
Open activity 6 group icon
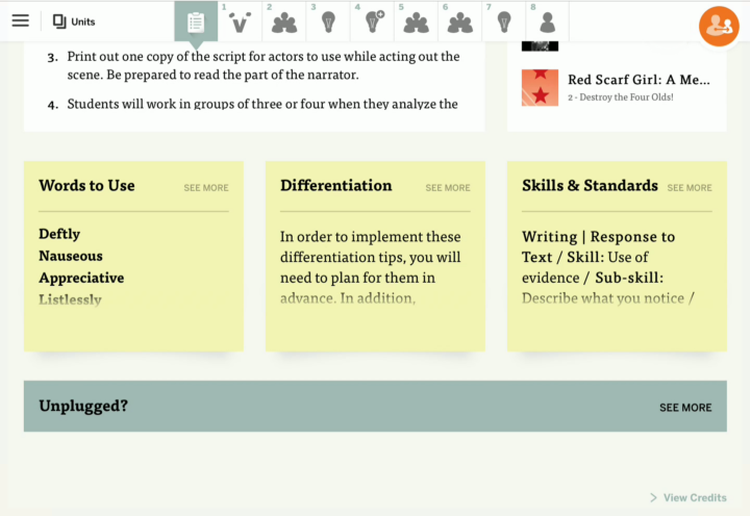pos(460,22)
